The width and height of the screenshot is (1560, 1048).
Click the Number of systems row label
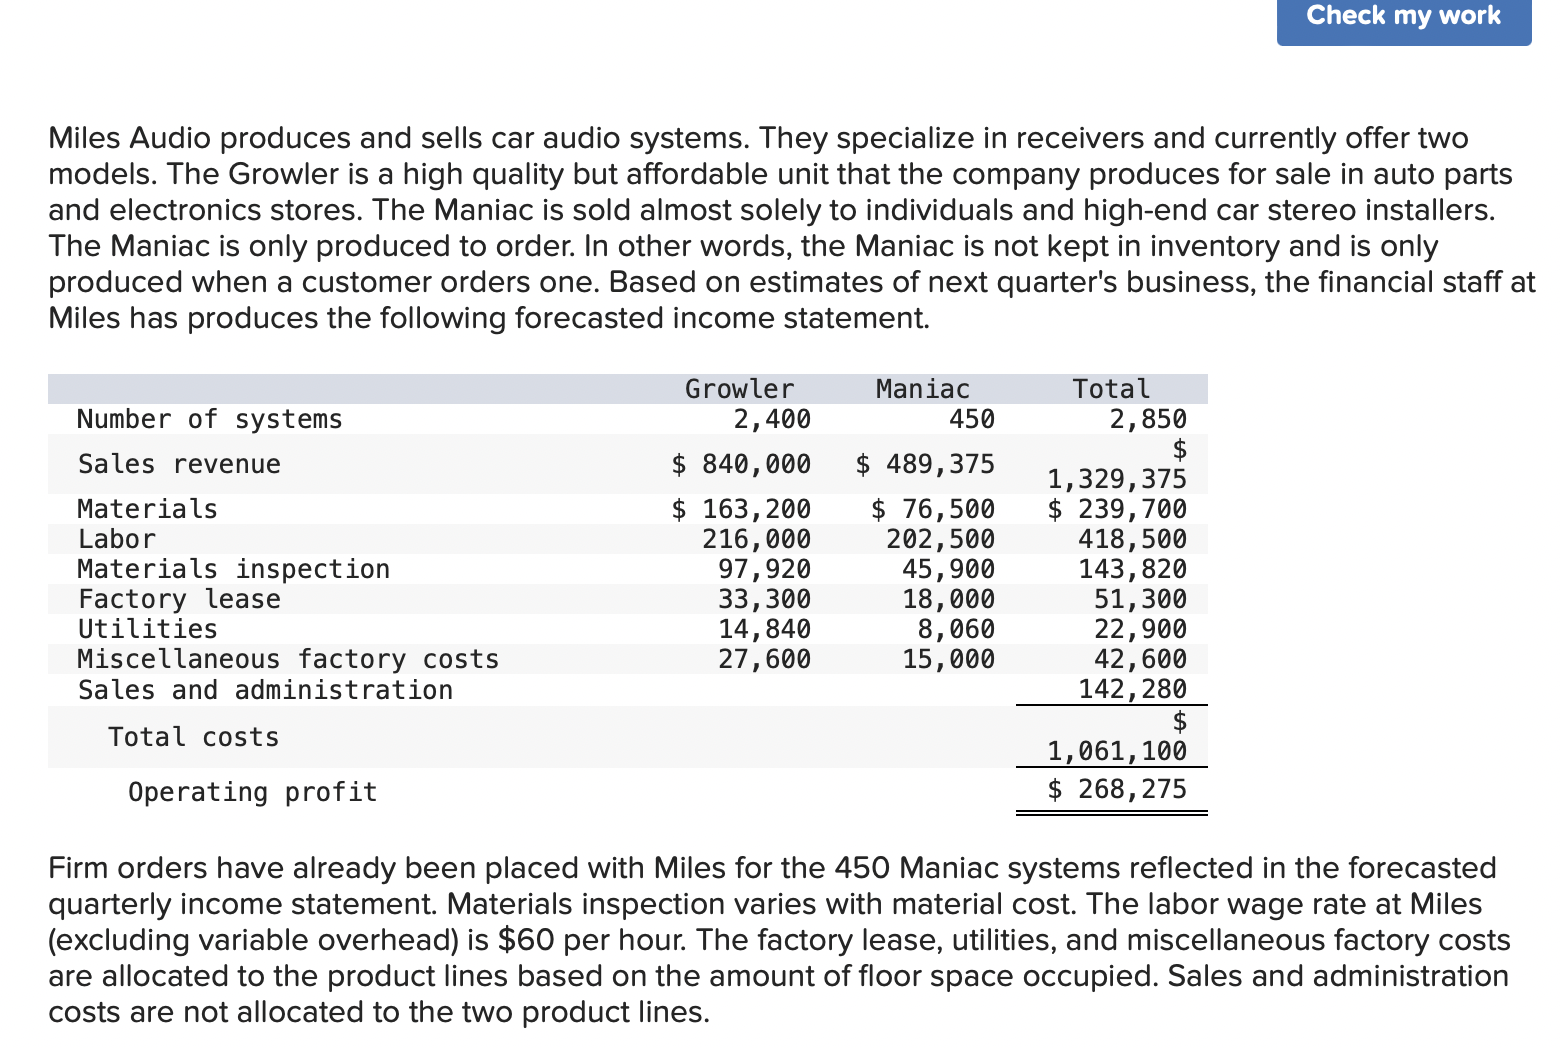(209, 419)
